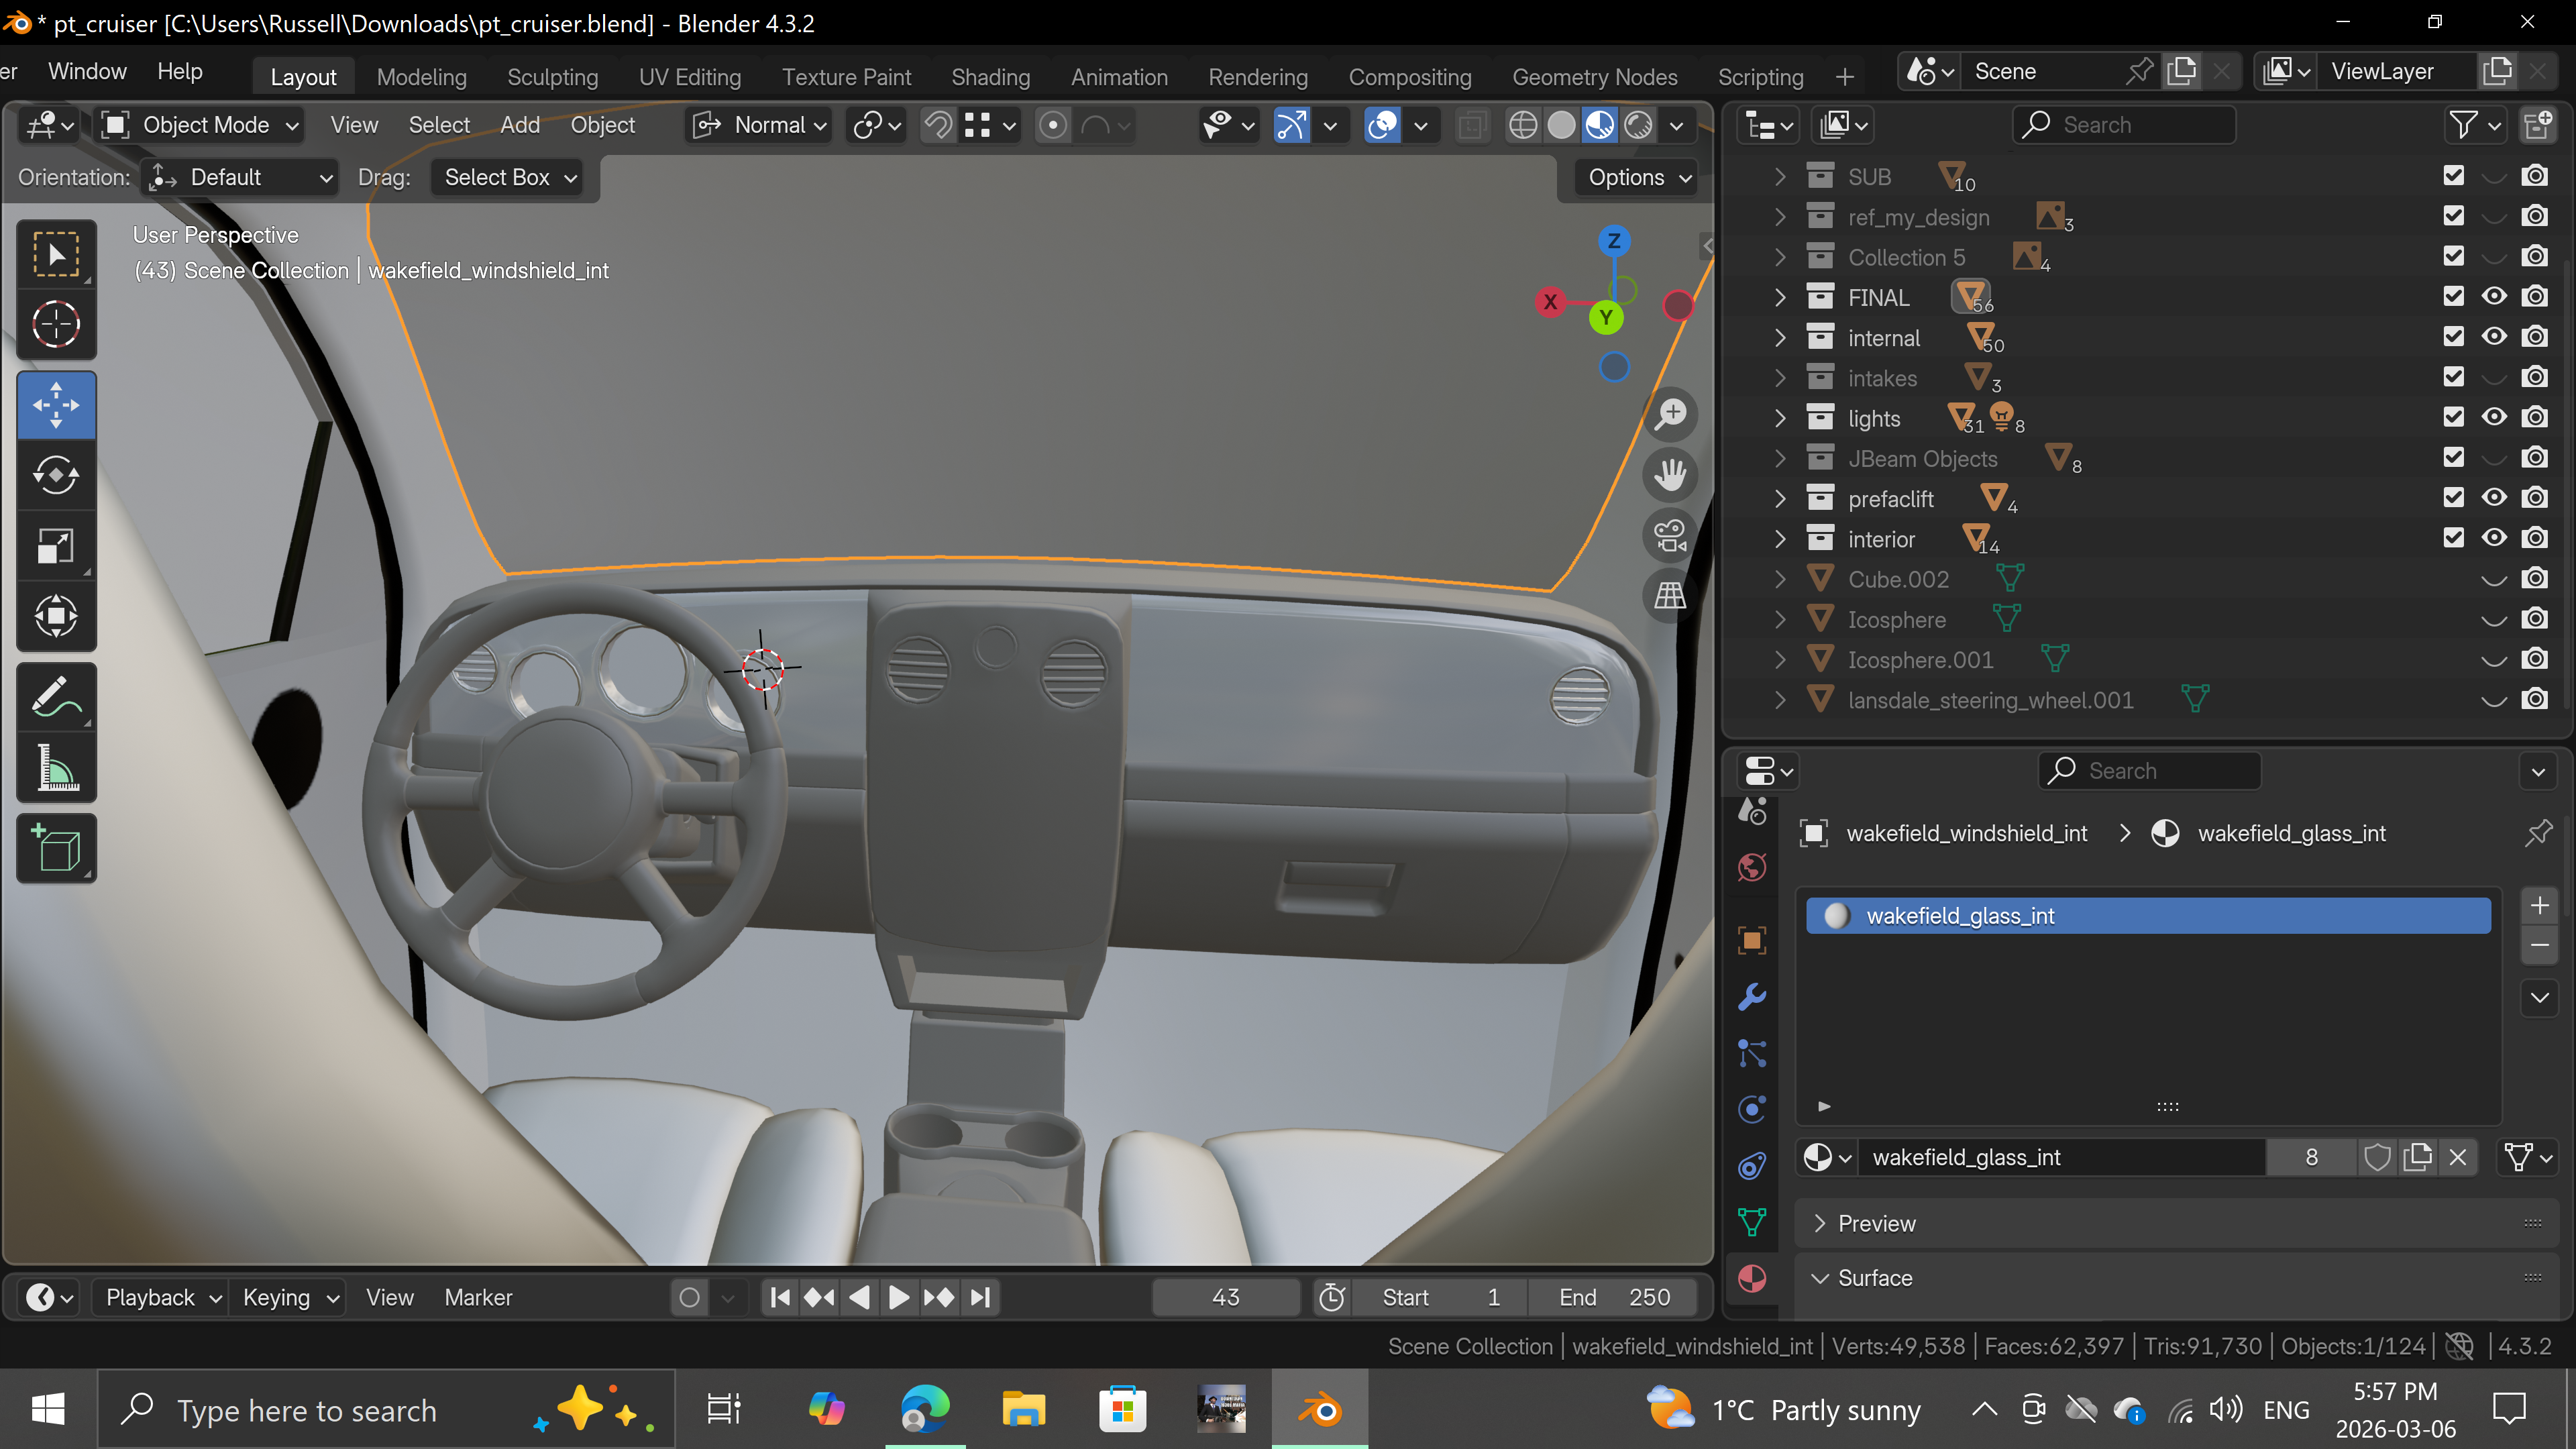Image resolution: width=2576 pixels, height=1449 pixels.
Task: Open the Modifiers wrench properties tab
Action: [1752, 996]
